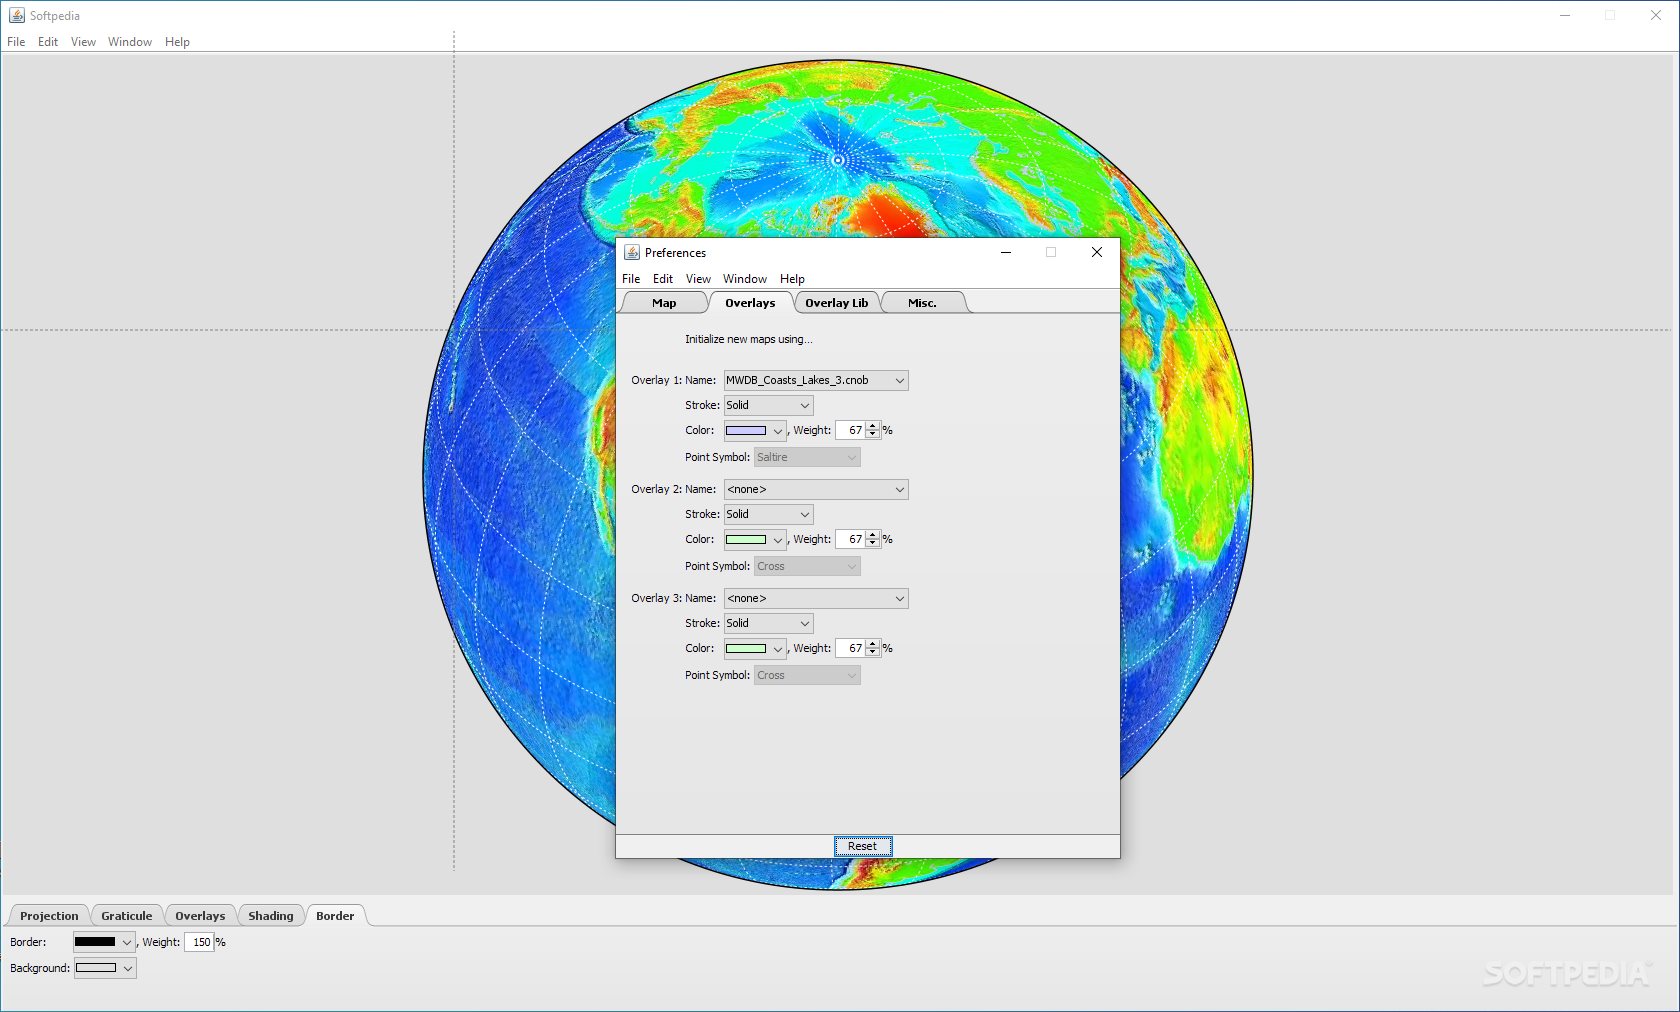1680x1012 pixels.
Task: Open Overlay 3 Stroke dropdown
Action: [x=768, y=623]
